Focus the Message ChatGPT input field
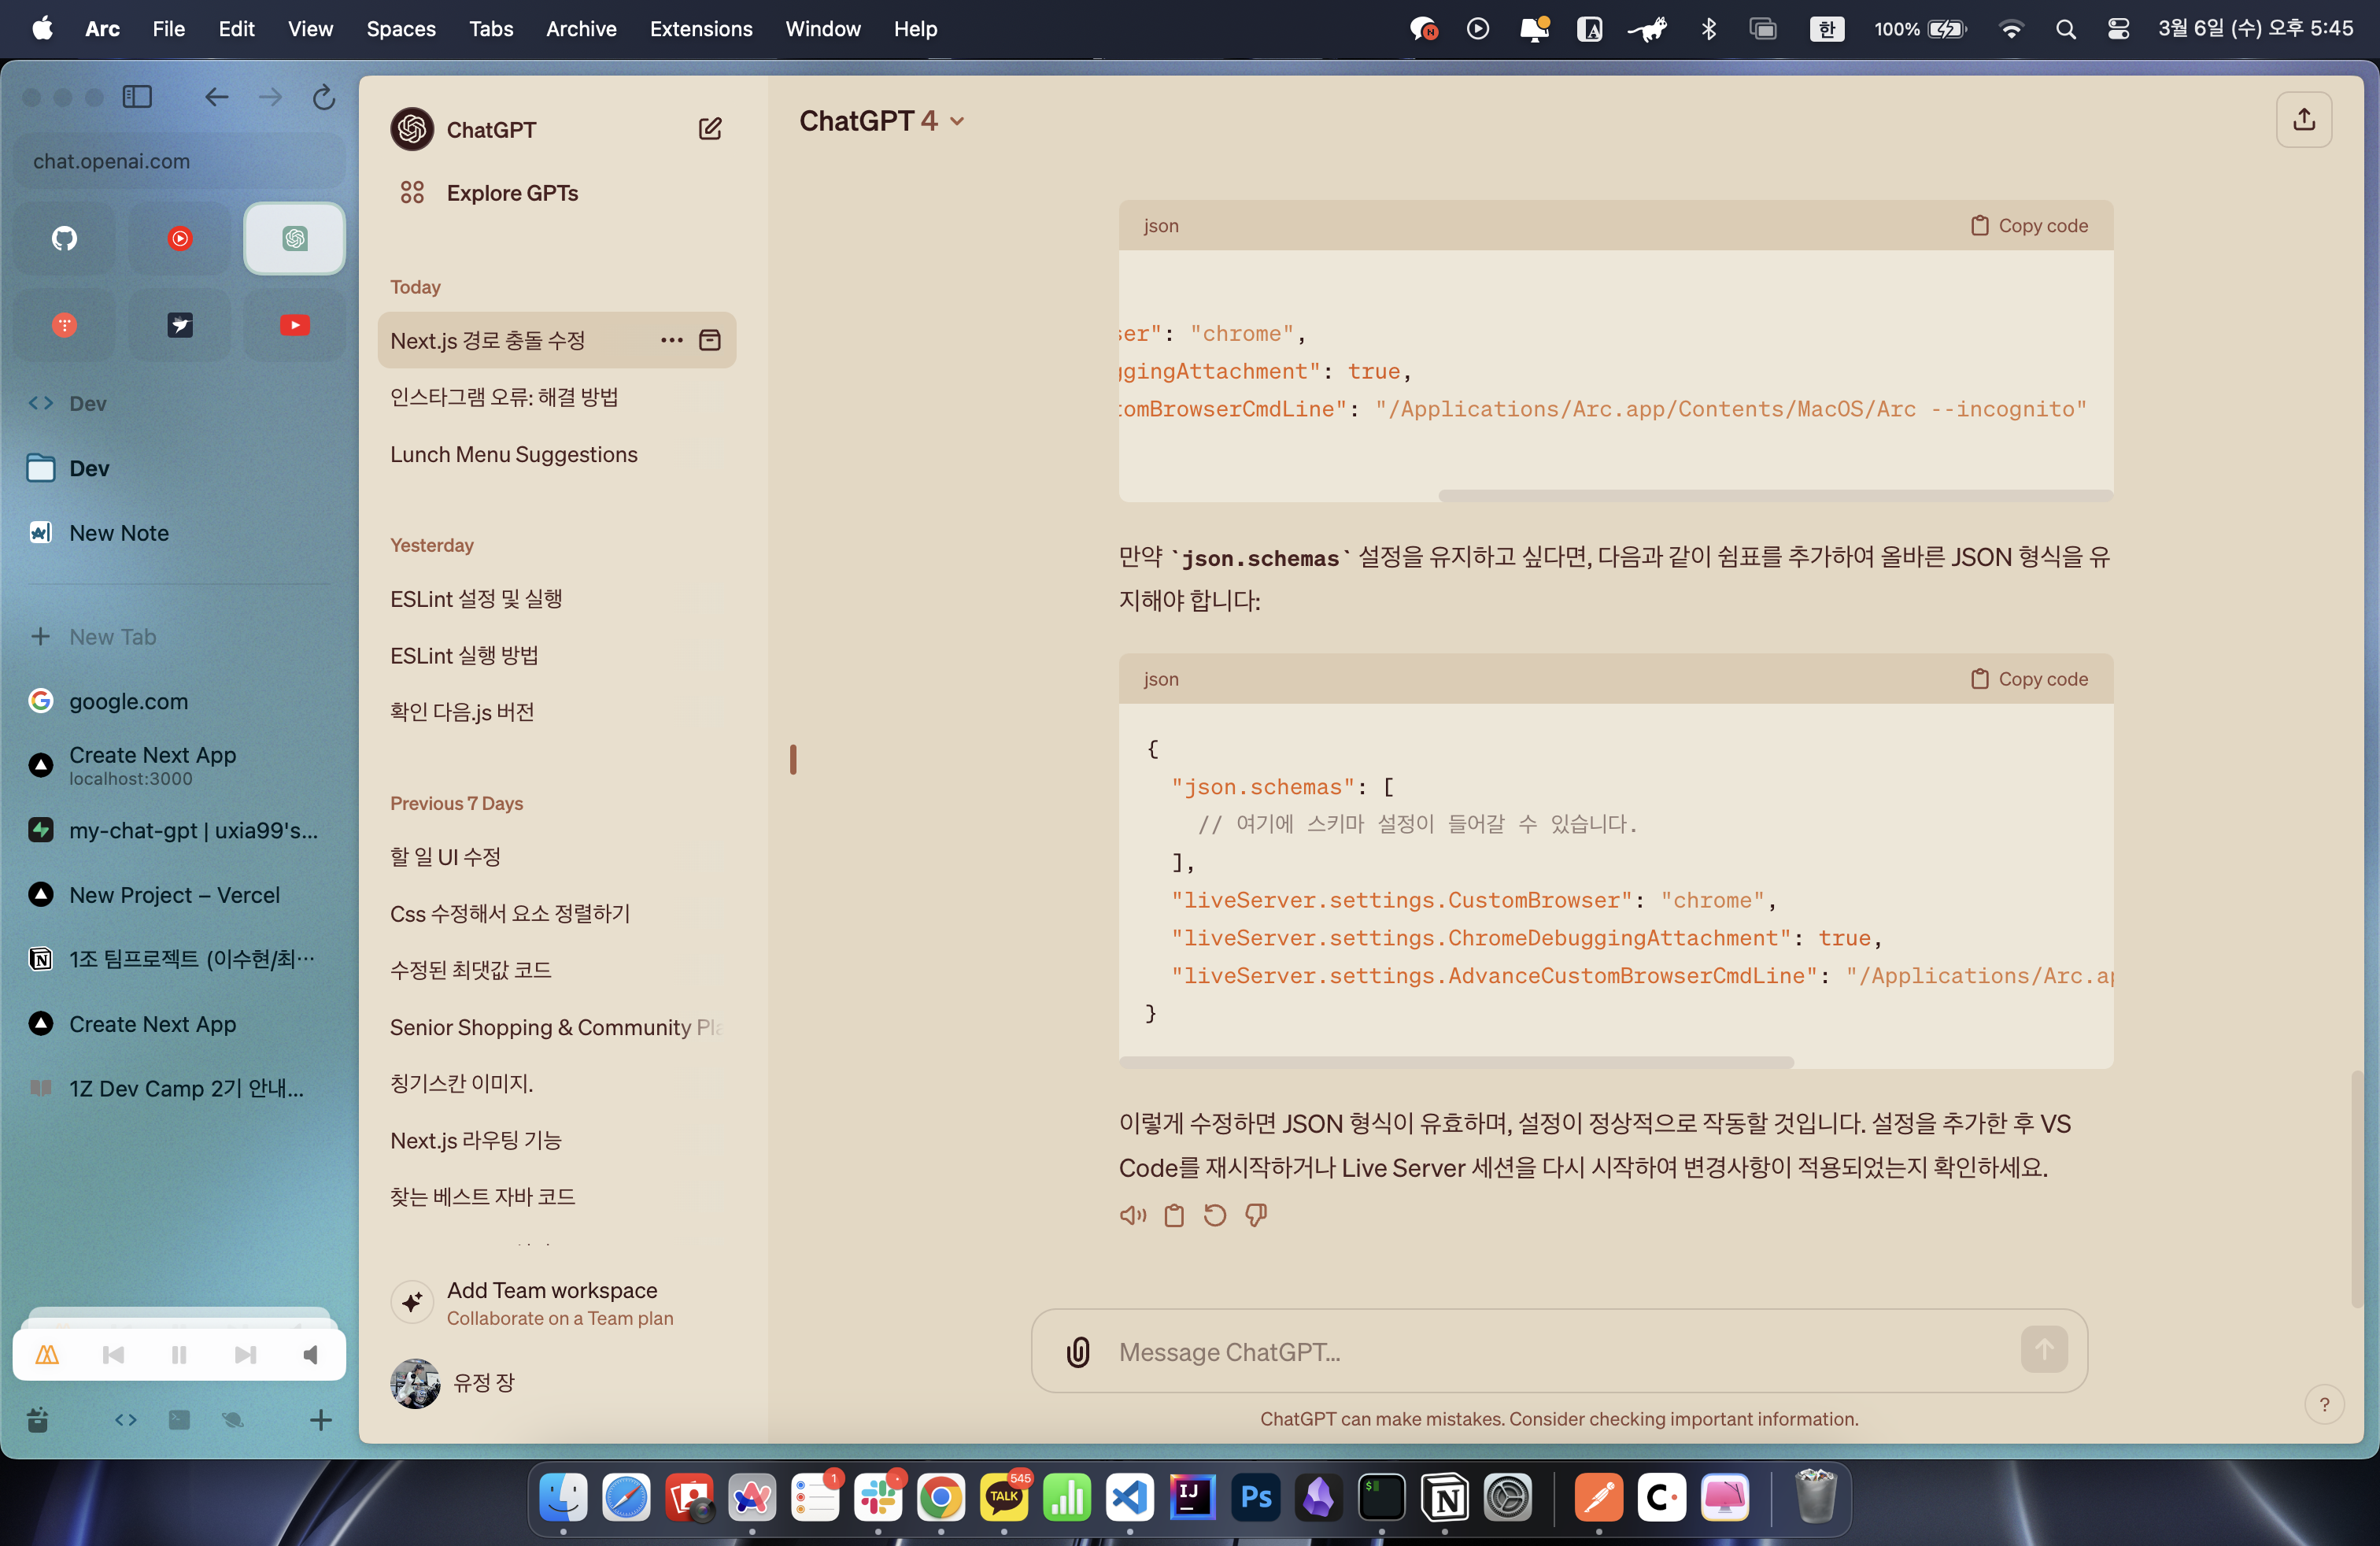This screenshot has width=2380, height=1546. [1558, 1352]
